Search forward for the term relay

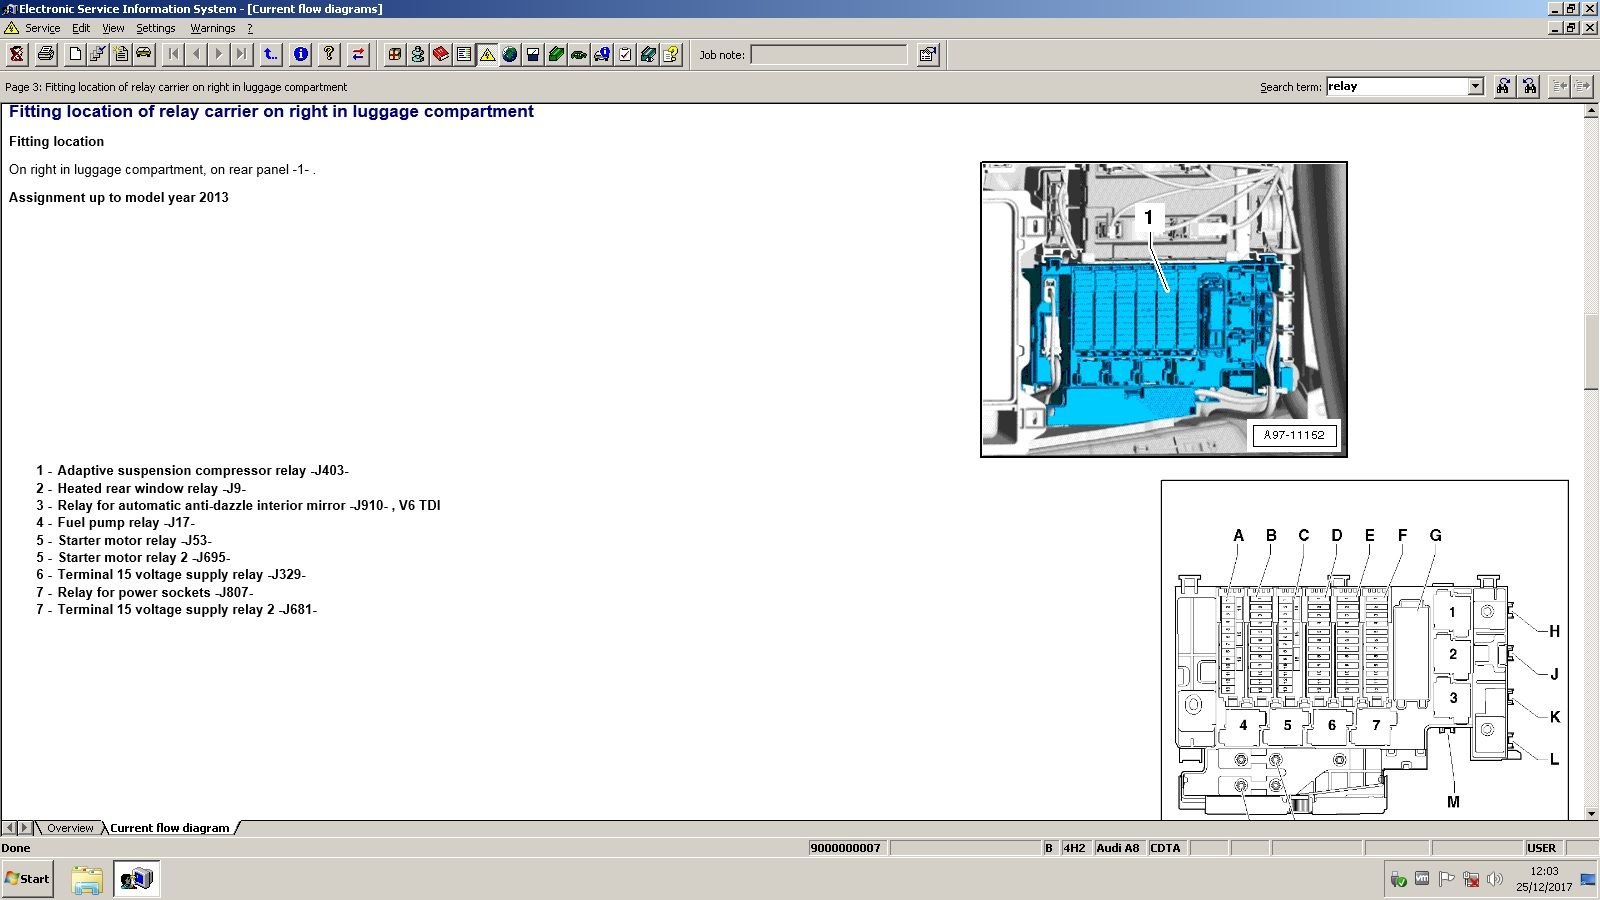1502,87
